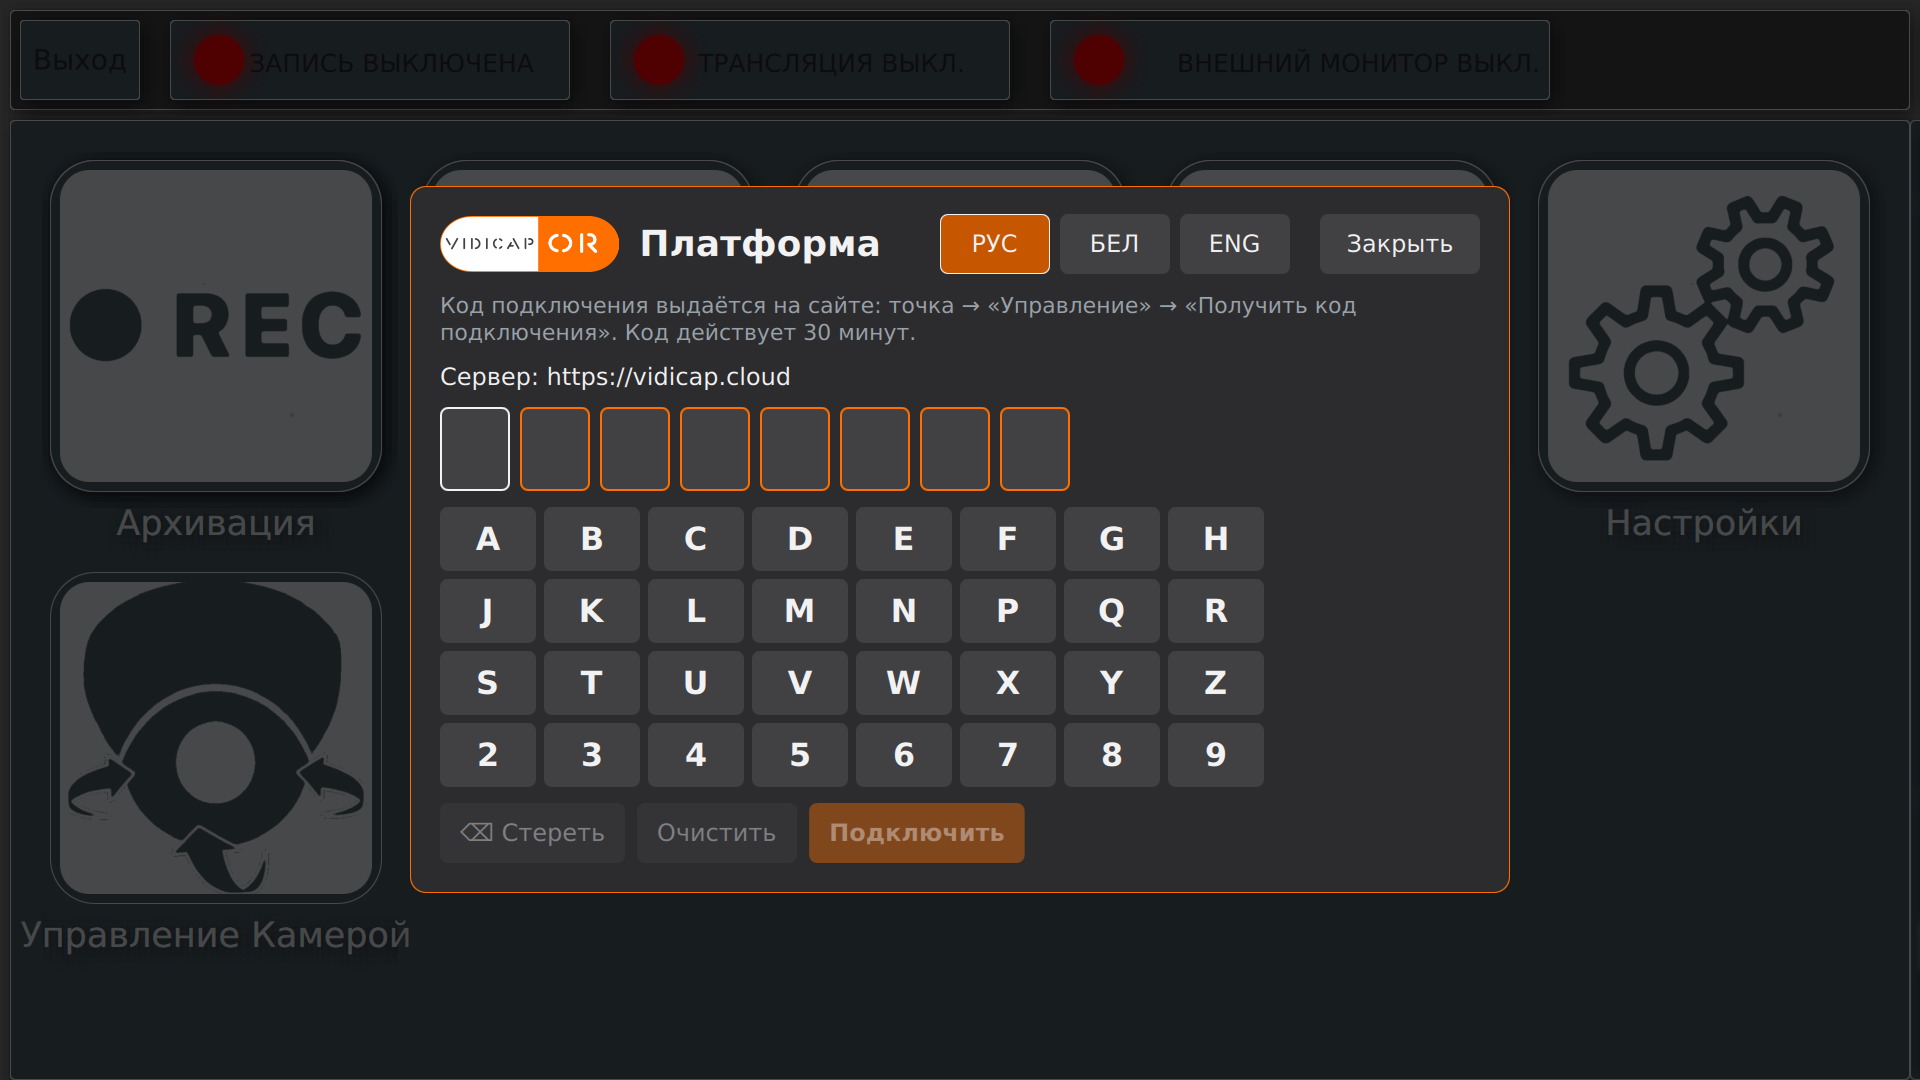Tap the letter Q key

tap(1112, 611)
